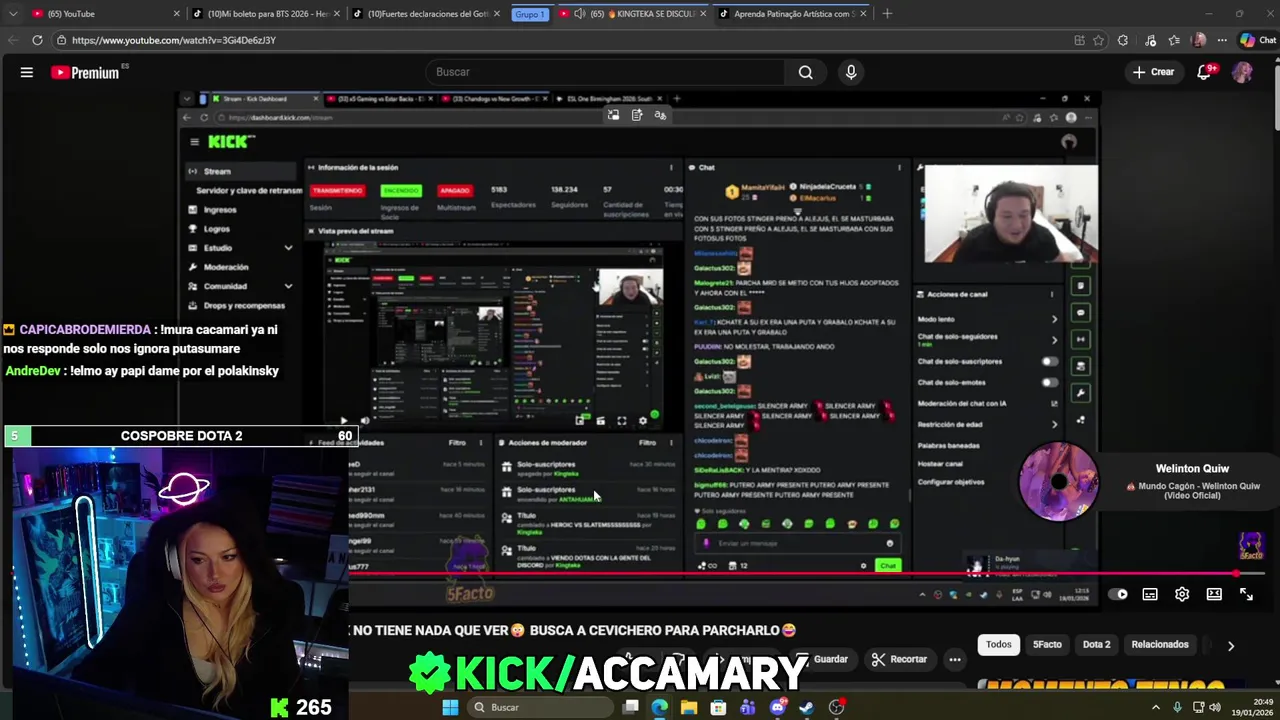Switch to Mi boleto para BTS tab
Screen dimensions: 1280x720
pyautogui.click(x=266, y=14)
